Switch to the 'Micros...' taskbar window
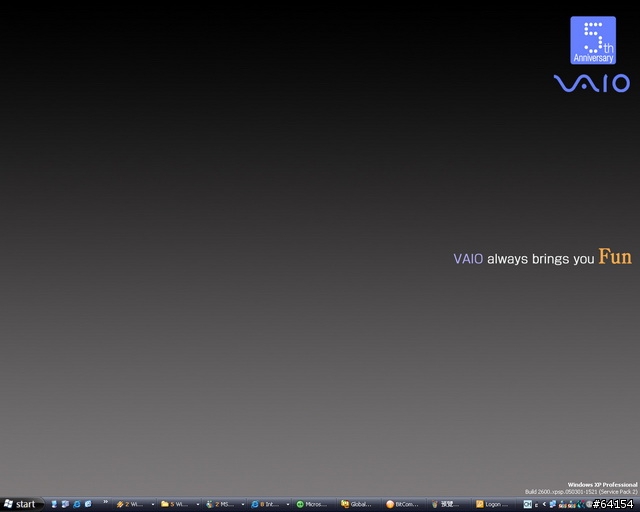The image size is (640, 512). 313,505
